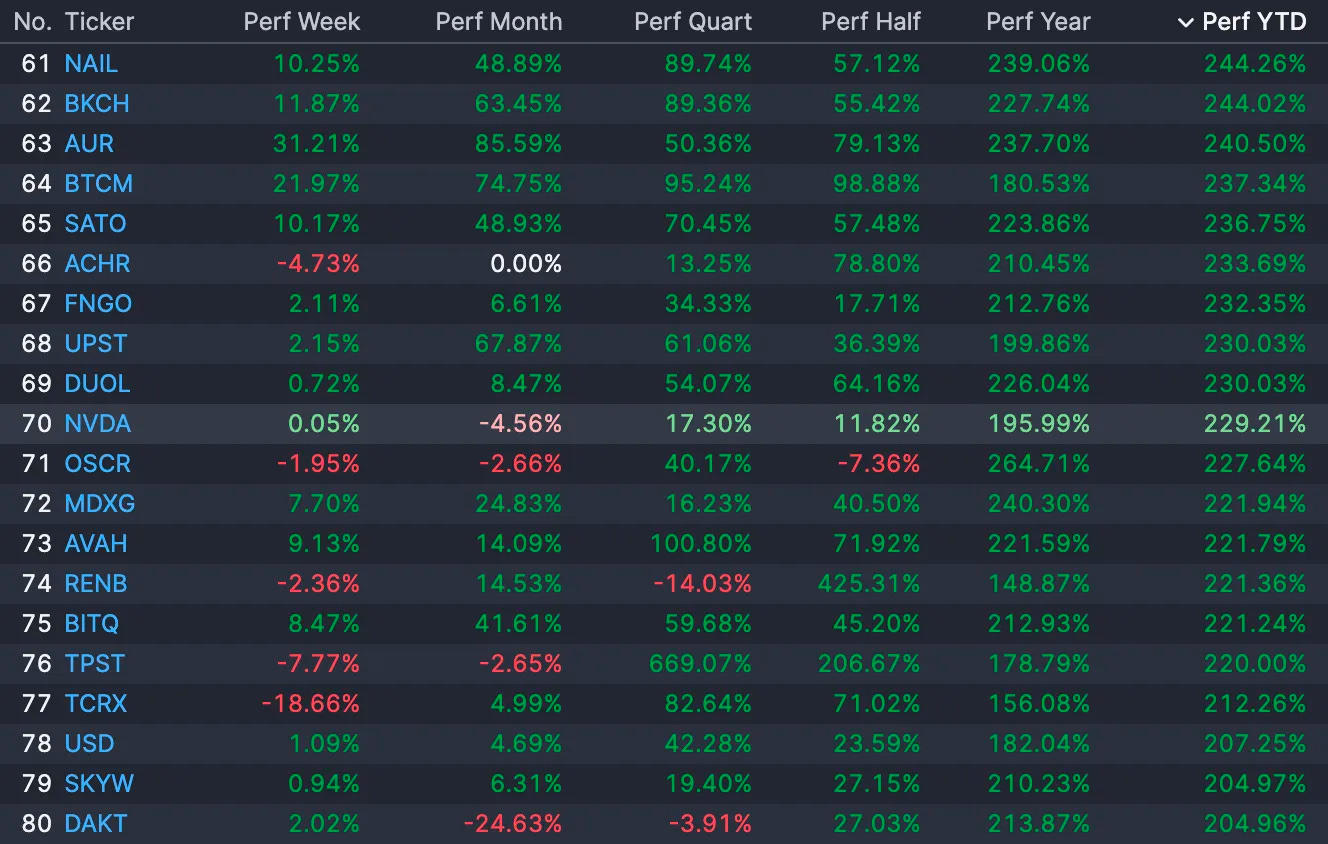Open the AVAH ticker link

(96, 544)
